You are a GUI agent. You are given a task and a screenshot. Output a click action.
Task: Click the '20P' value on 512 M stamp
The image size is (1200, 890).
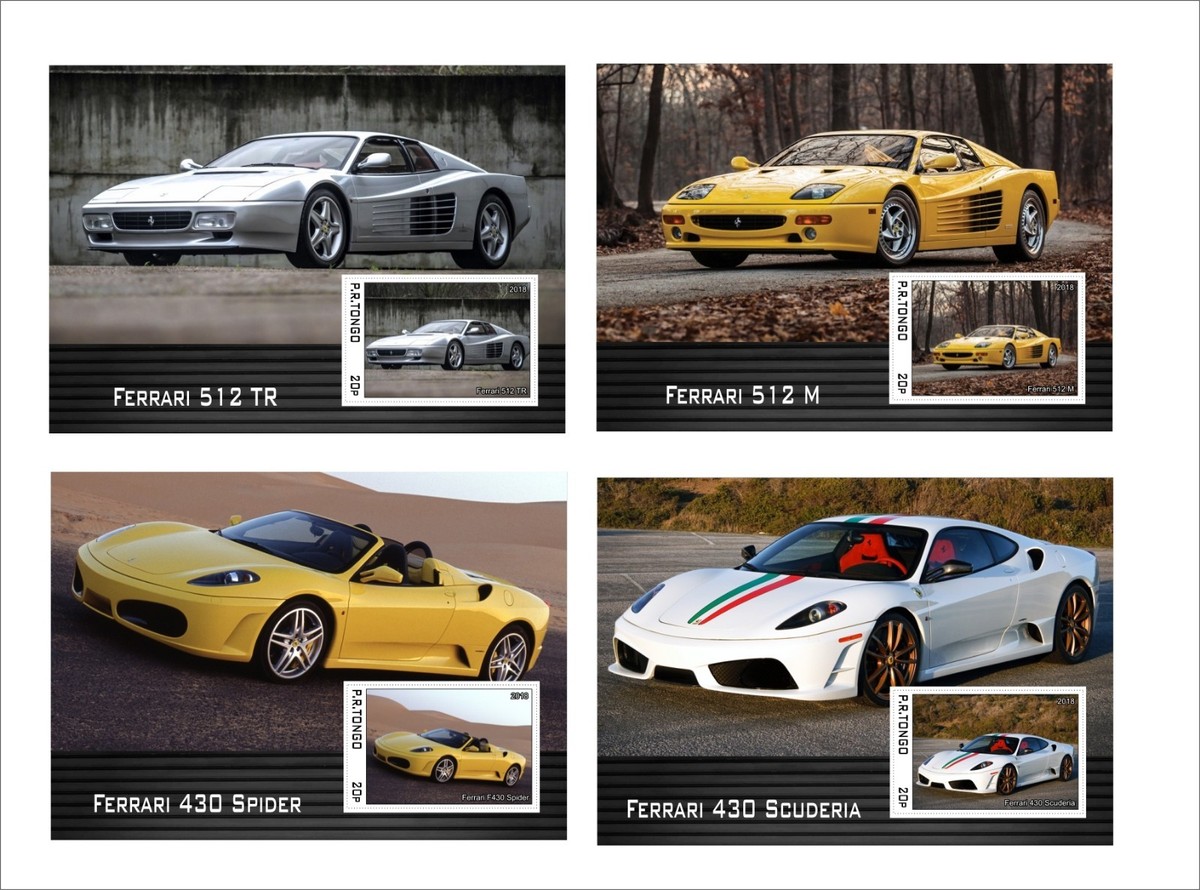(901, 385)
